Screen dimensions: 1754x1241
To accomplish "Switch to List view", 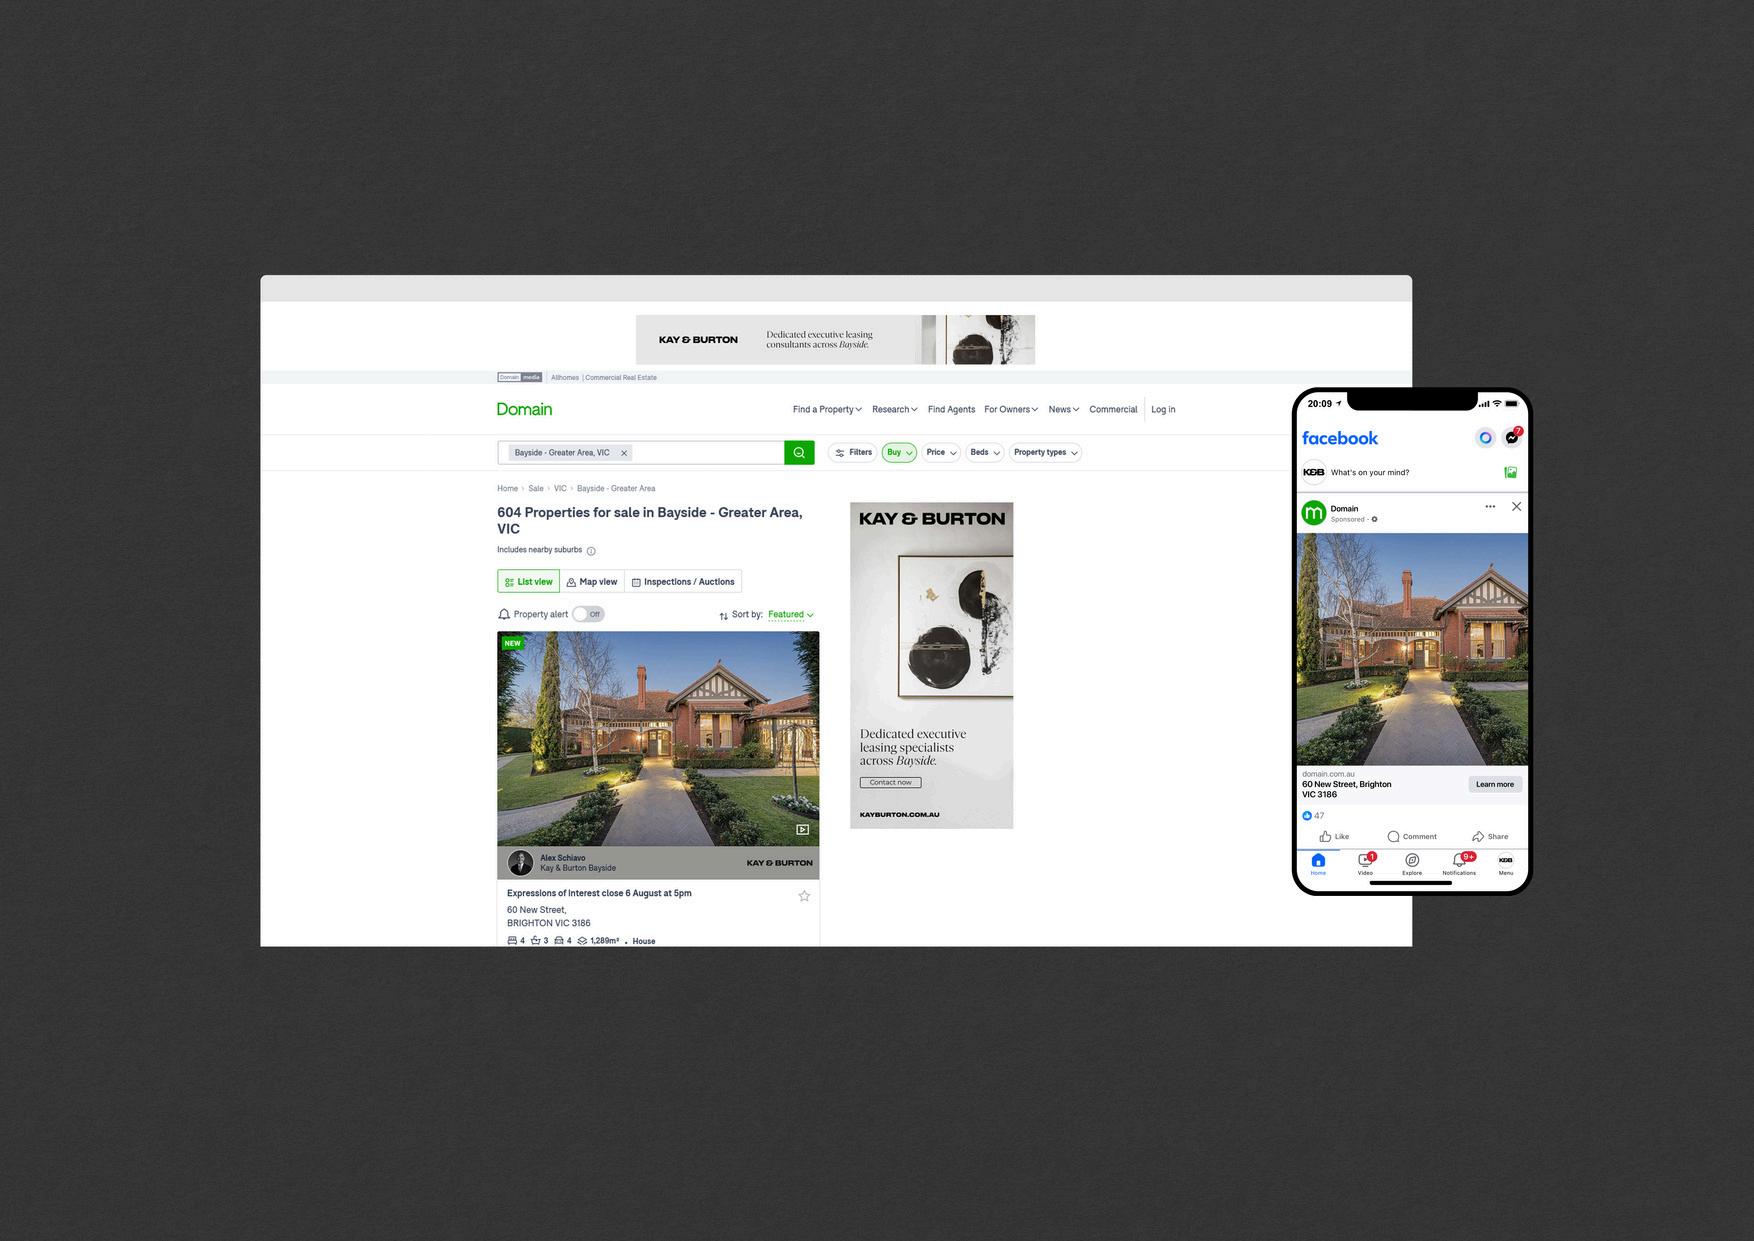I will [x=528, y=582].
